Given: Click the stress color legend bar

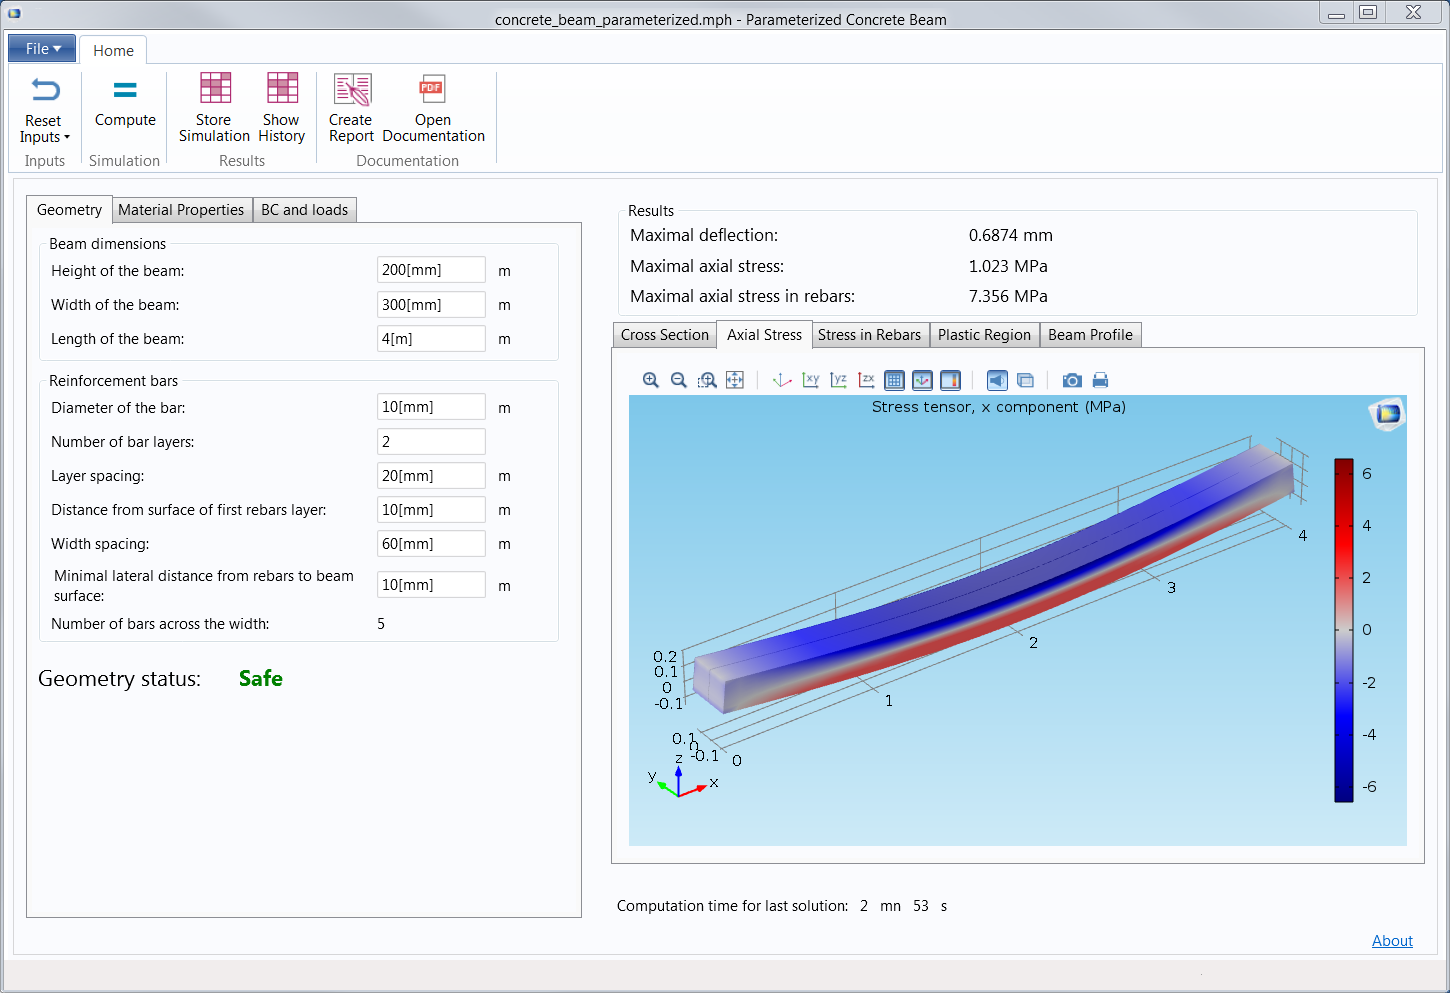Looking at the screenshot, I should click(x=1343, y=630).
